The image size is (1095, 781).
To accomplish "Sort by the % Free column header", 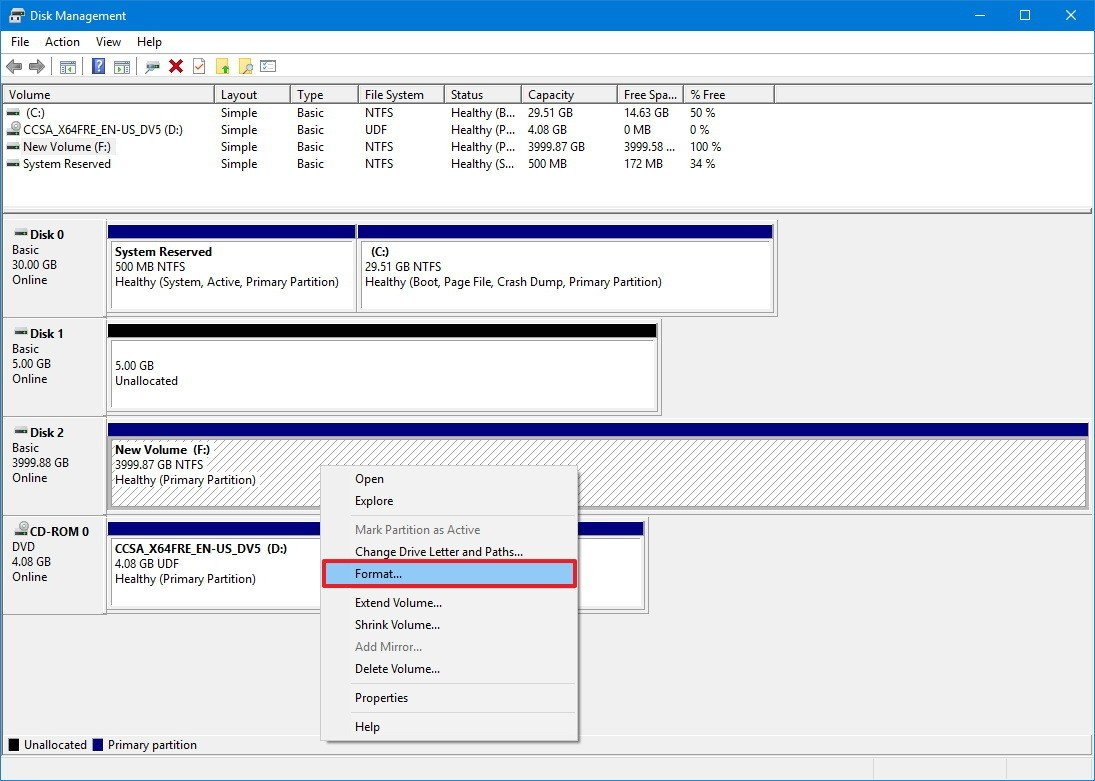I will coord(729,94).
